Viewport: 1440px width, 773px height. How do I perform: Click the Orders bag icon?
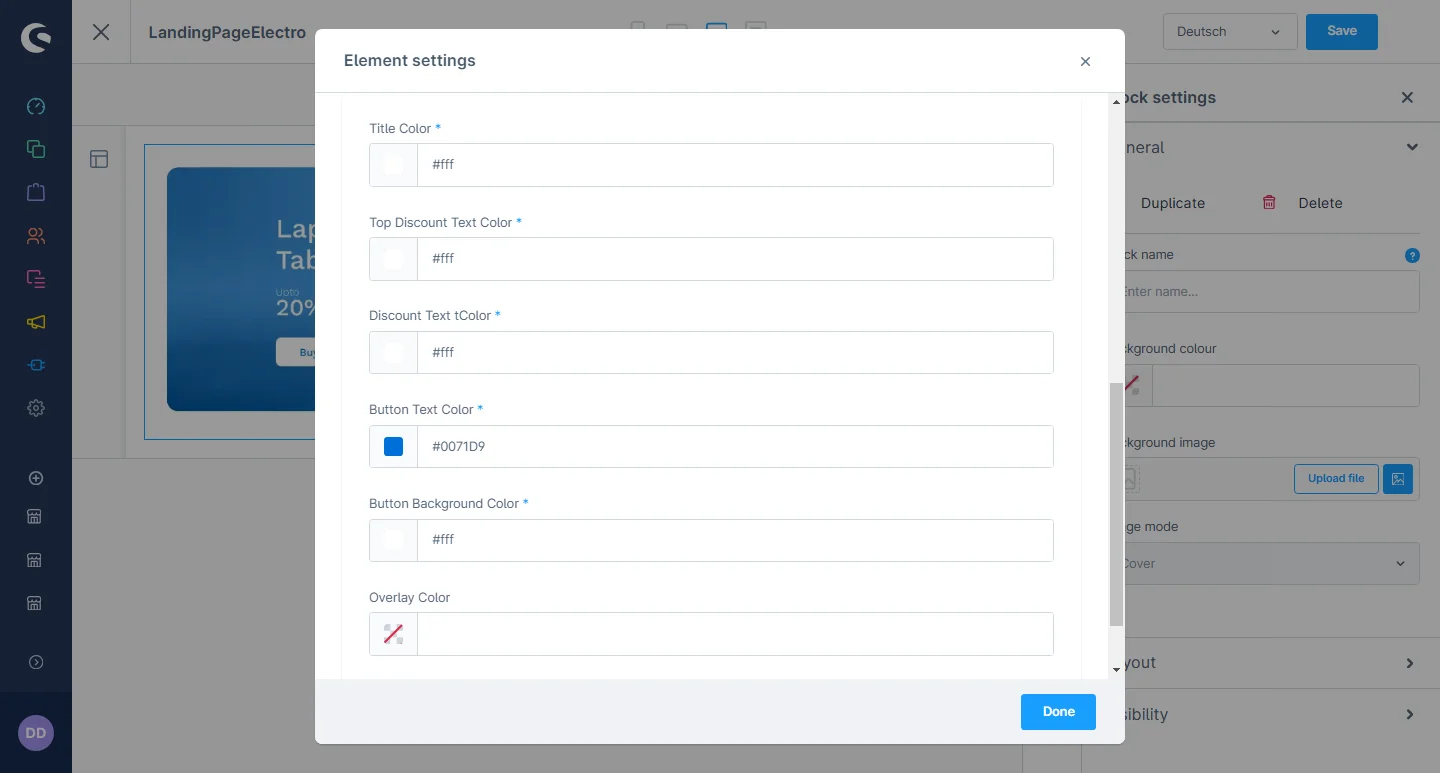tap(36, 192)
